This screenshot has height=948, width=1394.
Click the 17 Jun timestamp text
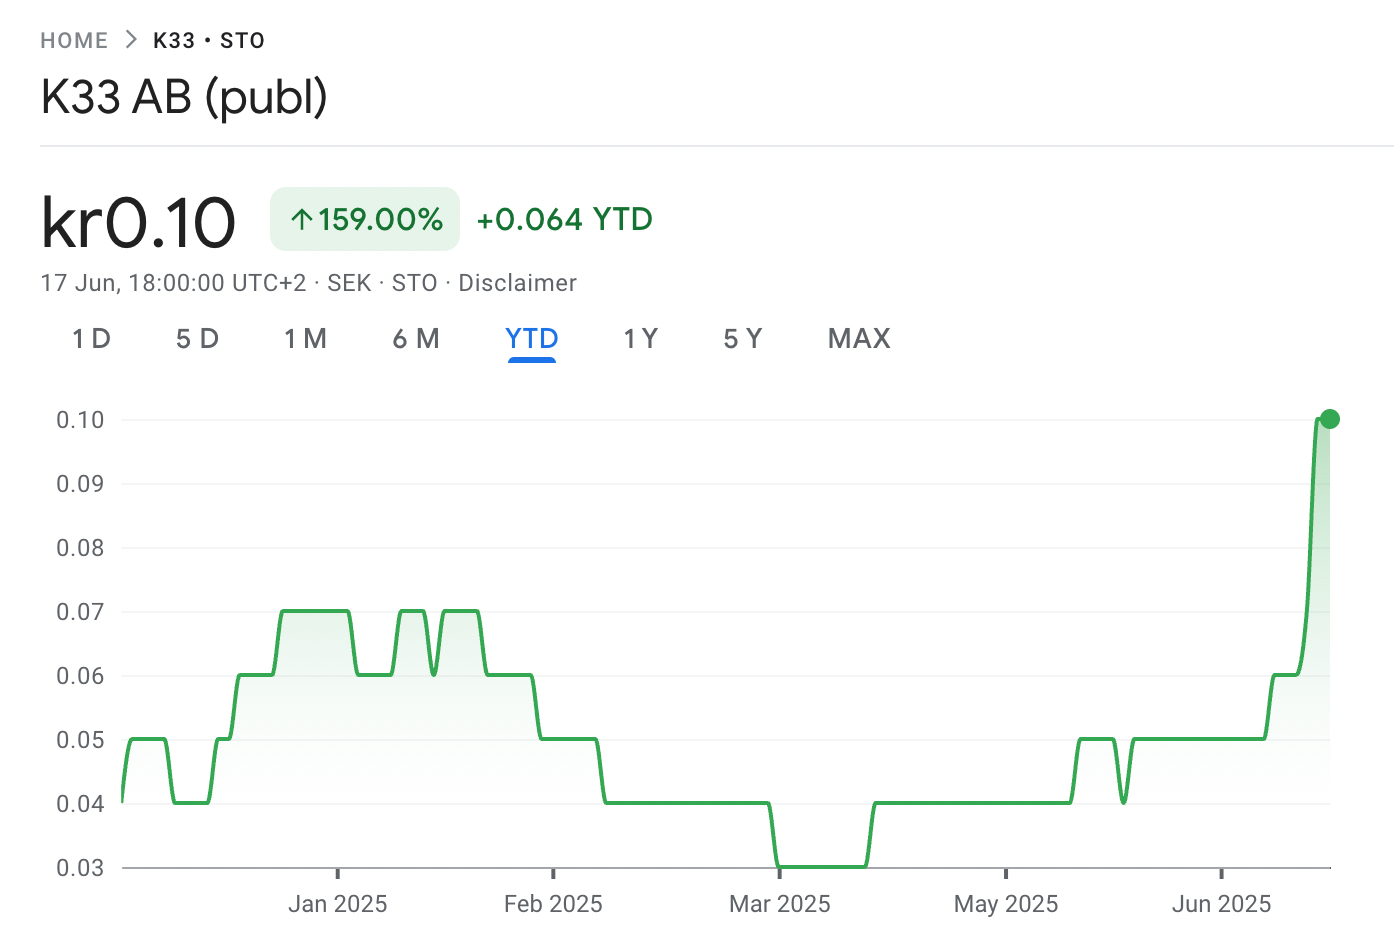pyautogui.click(x=173, y=283)
